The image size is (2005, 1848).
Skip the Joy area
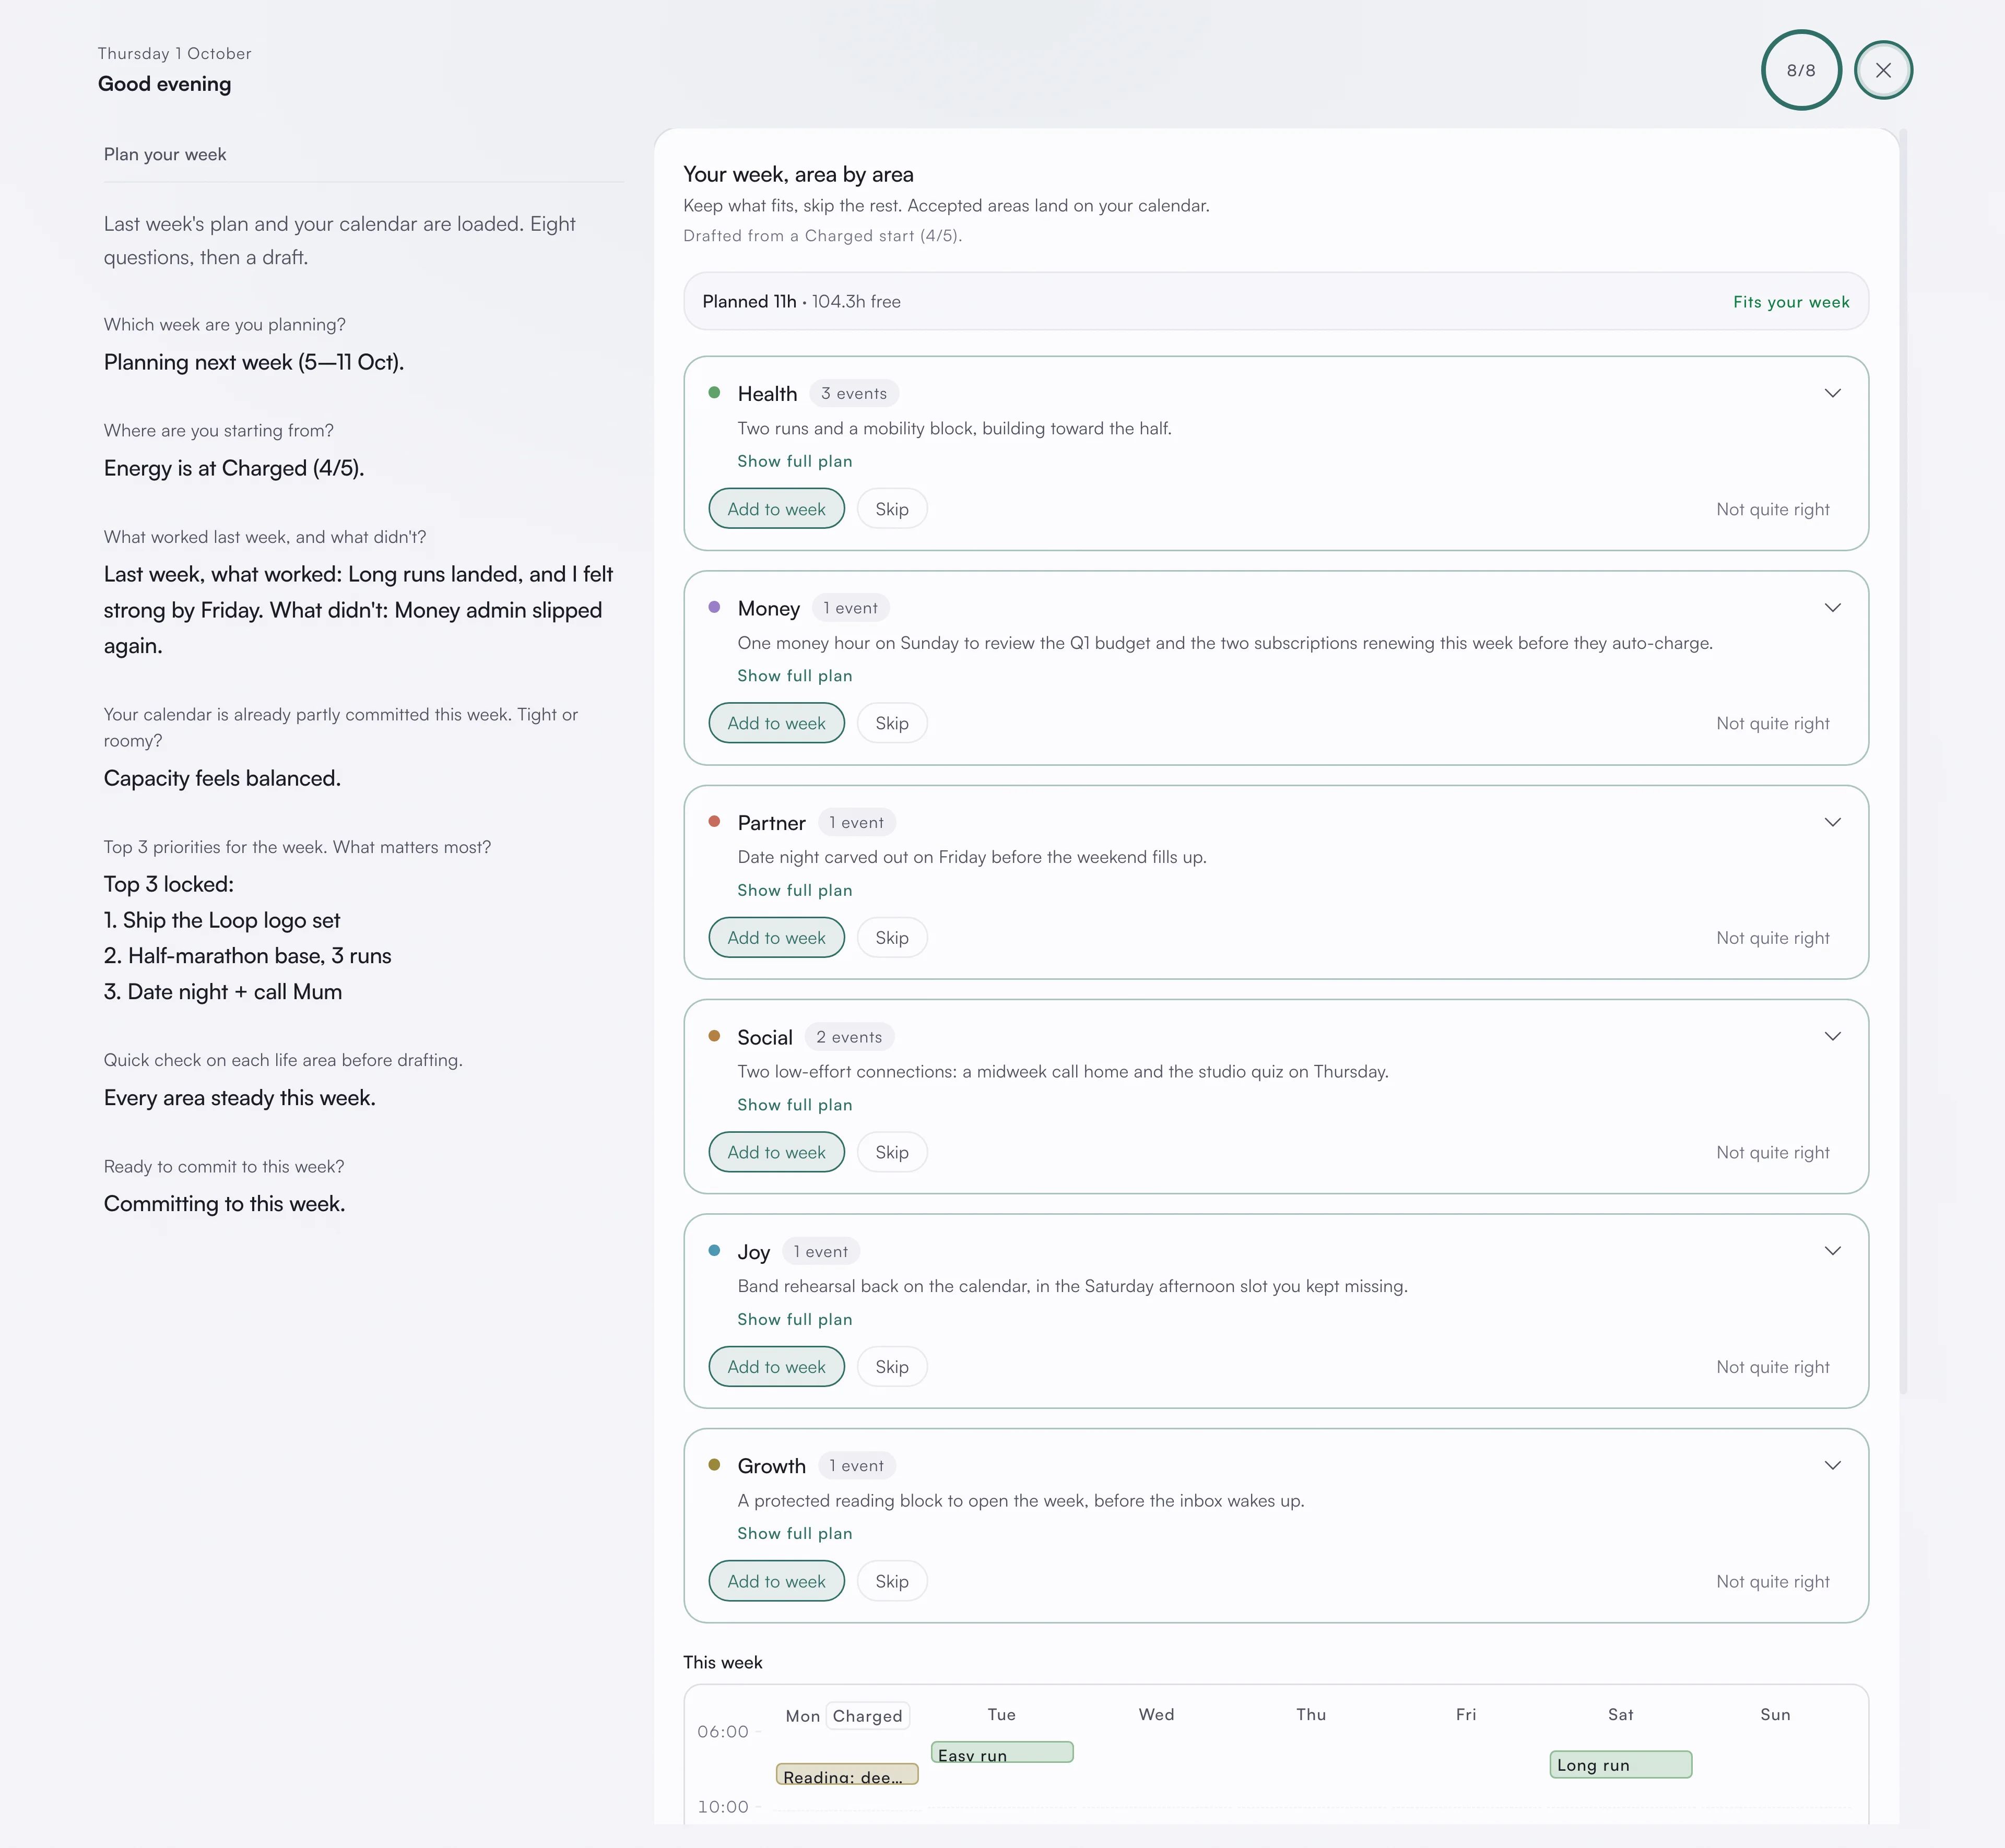[892, 1367]
